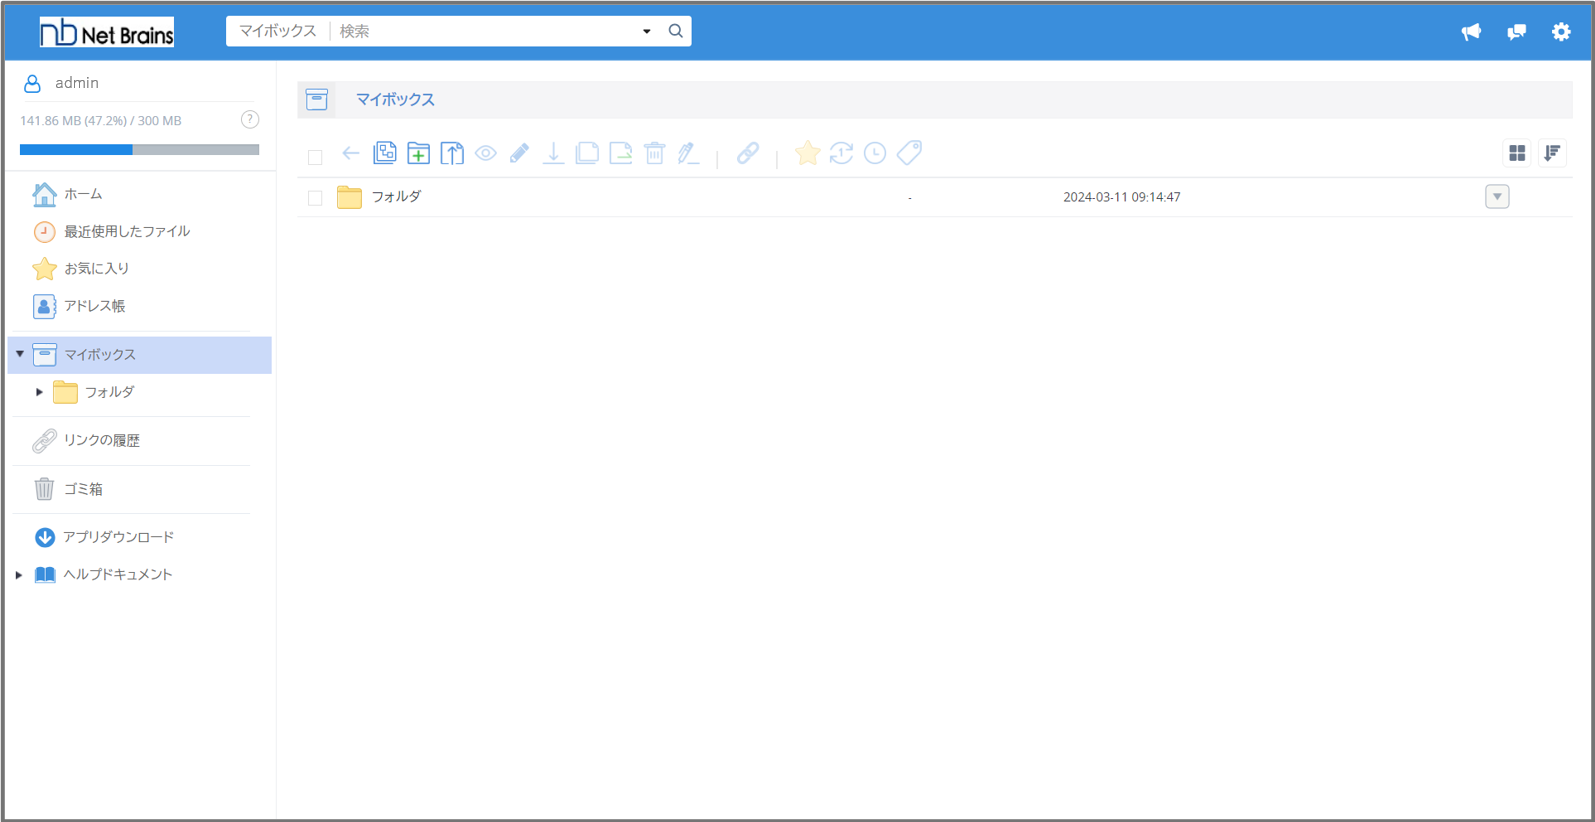
Task: Switch to grid thumbnail view
Action: (1517, 153)
